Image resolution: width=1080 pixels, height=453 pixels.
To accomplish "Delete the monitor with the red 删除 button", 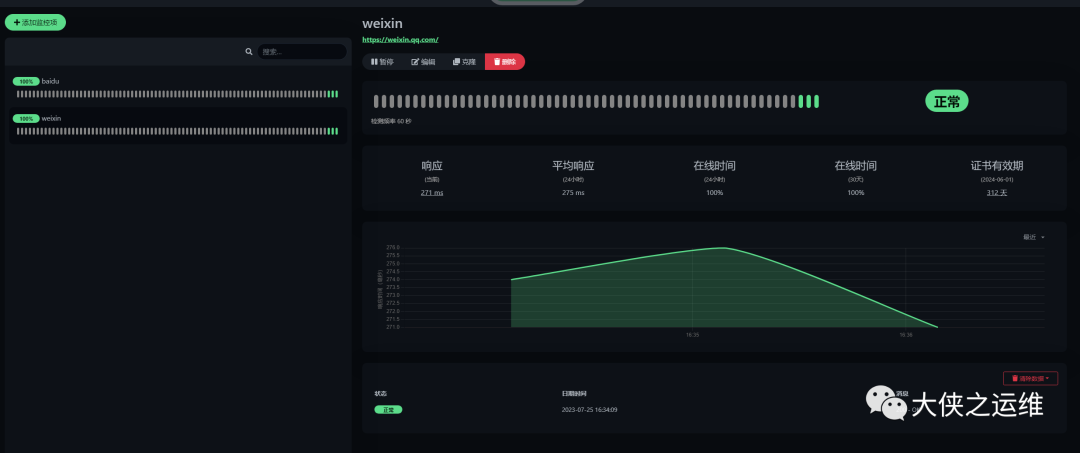I will click(505, 62).
